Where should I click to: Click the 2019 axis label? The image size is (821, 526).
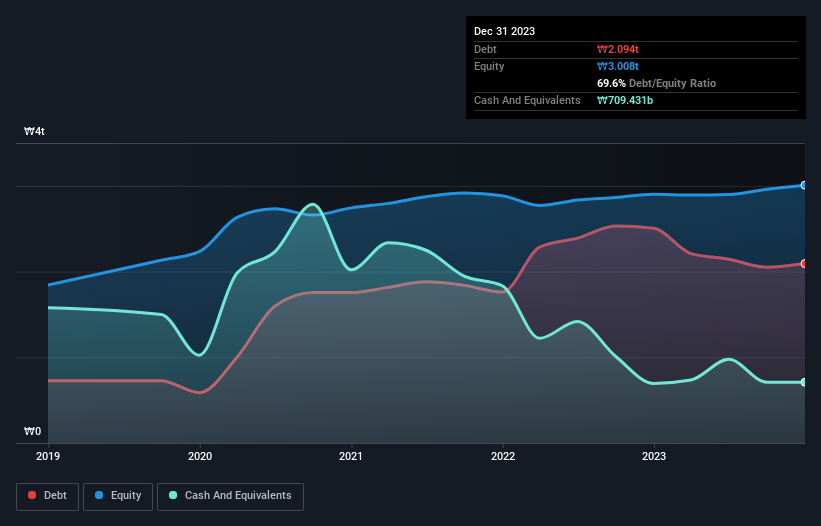pyautogui.click(x=48, y=456)
